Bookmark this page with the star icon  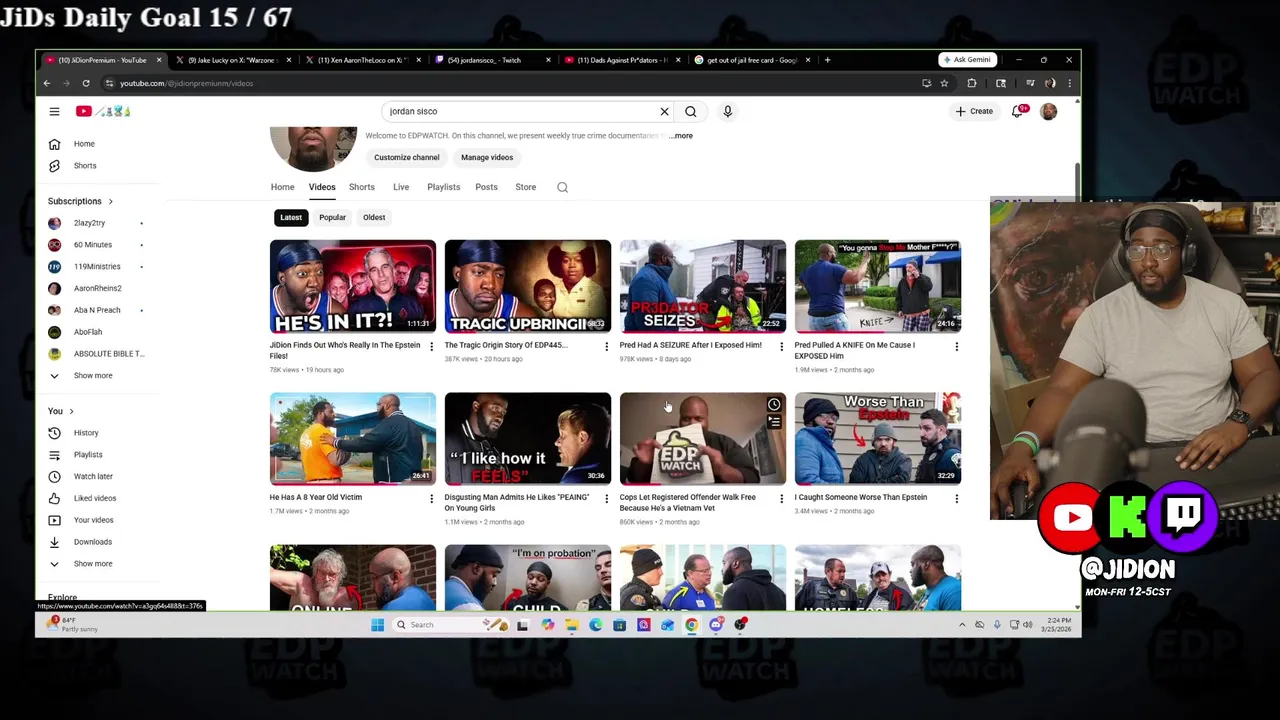tap(944, 83)
